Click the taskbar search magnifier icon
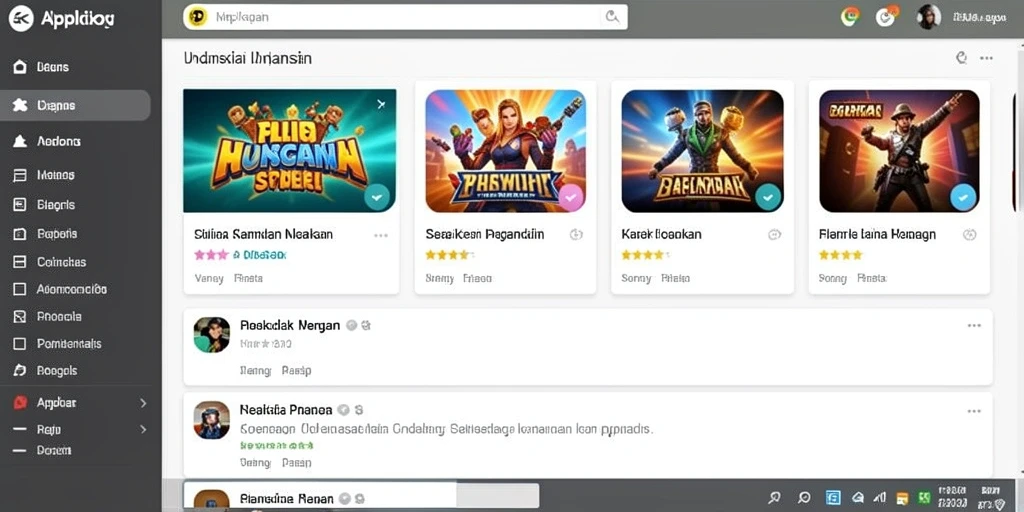The height and width of the screenshot is (512, 1024). [x=775, y=497]
